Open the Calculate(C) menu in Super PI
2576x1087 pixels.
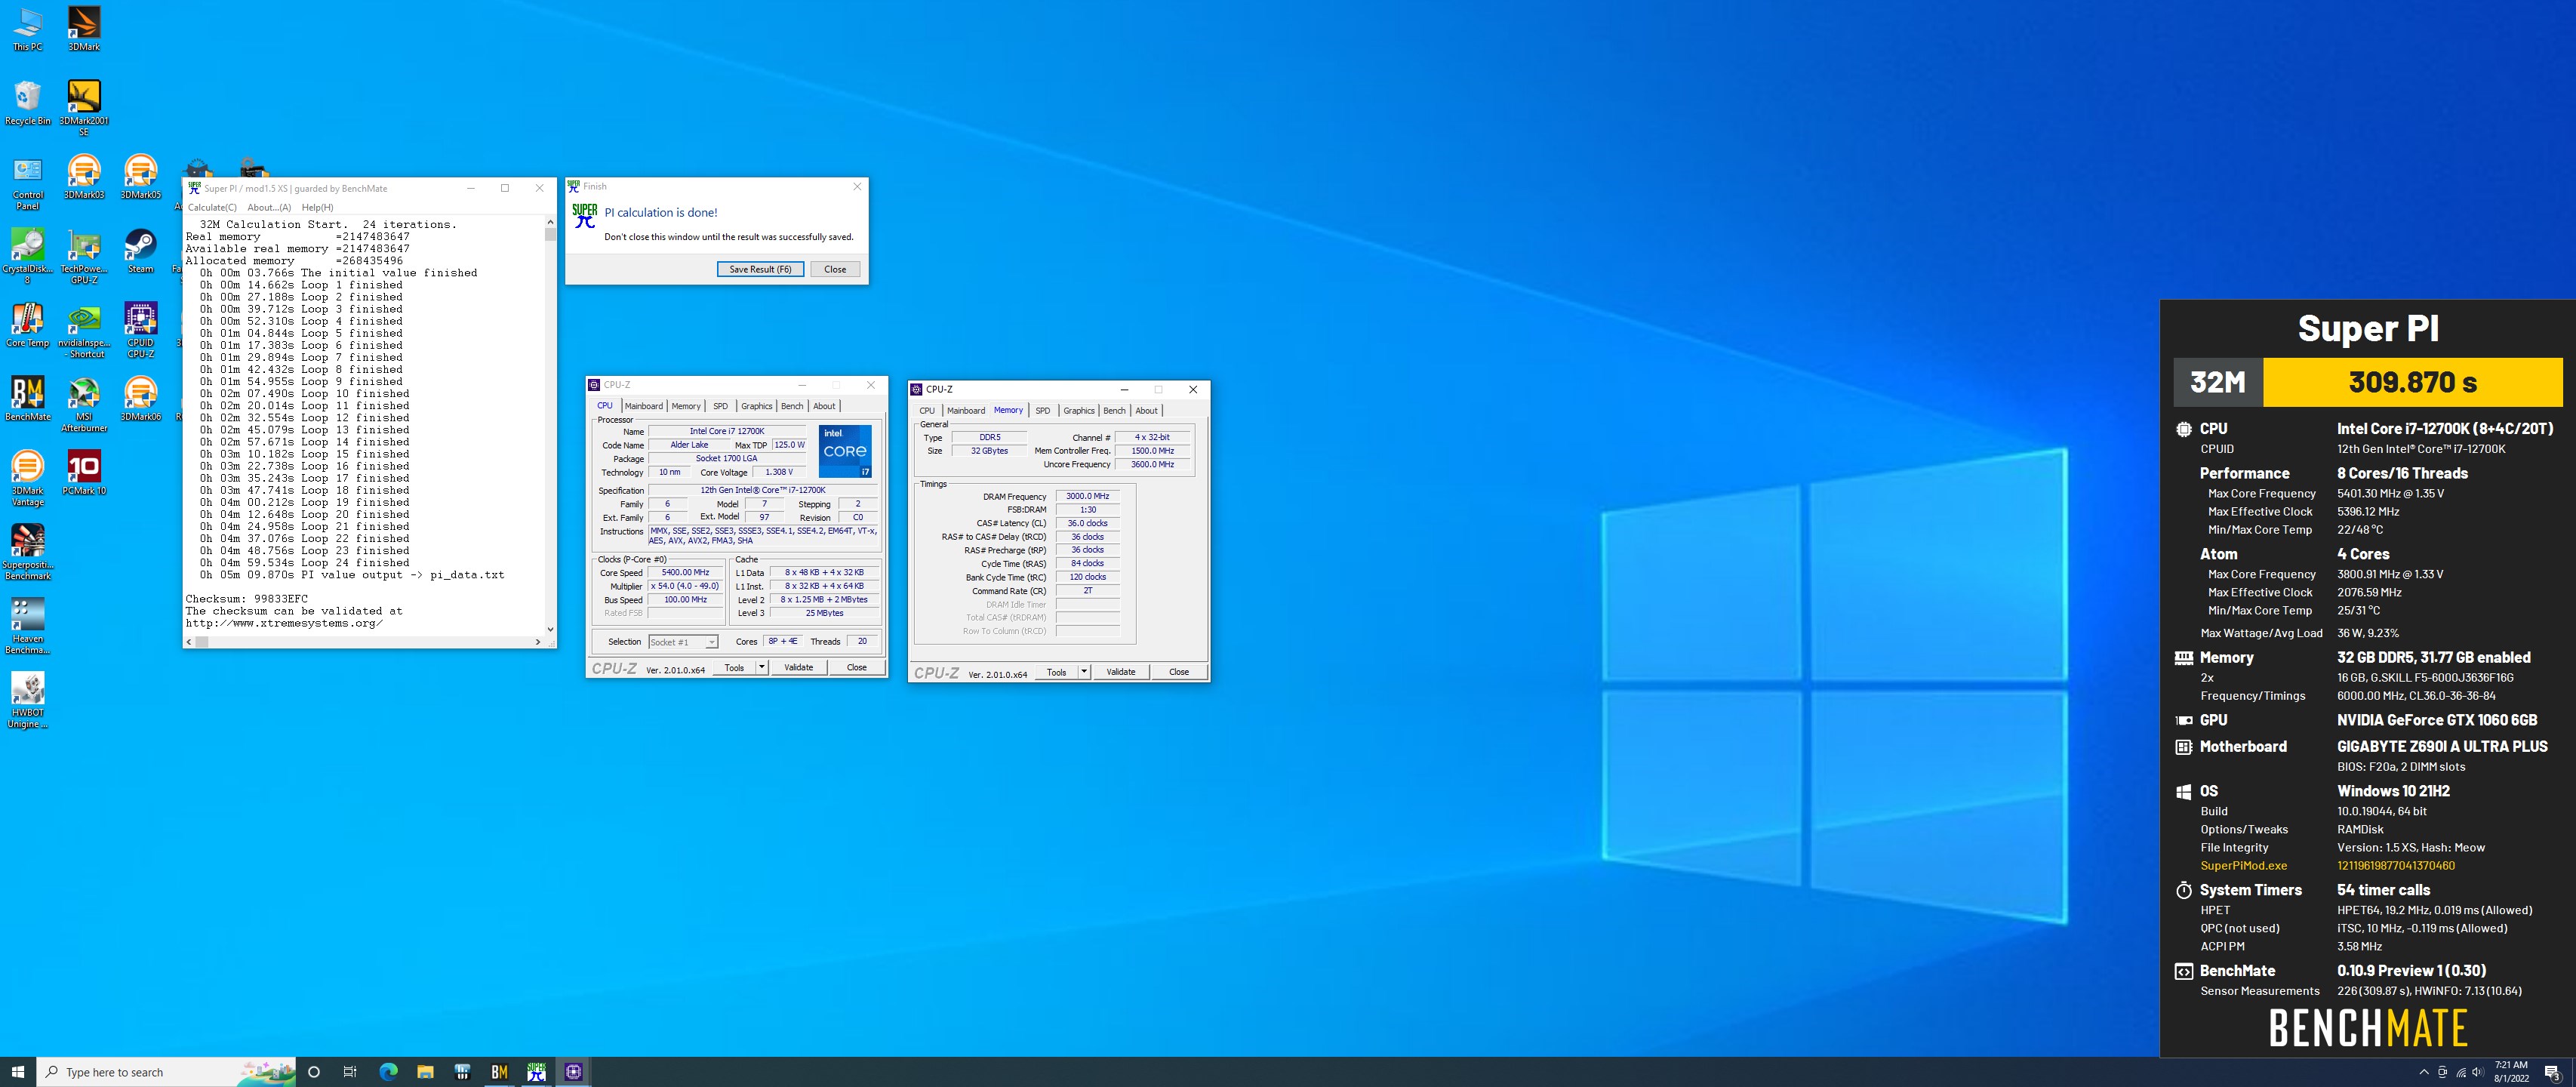coord(212,207)
